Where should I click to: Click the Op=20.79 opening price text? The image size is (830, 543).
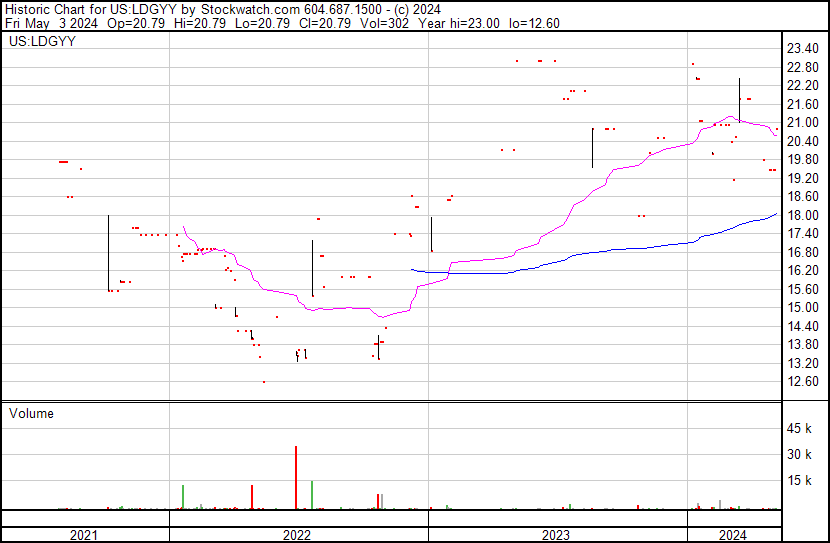[x=136, y=23]
